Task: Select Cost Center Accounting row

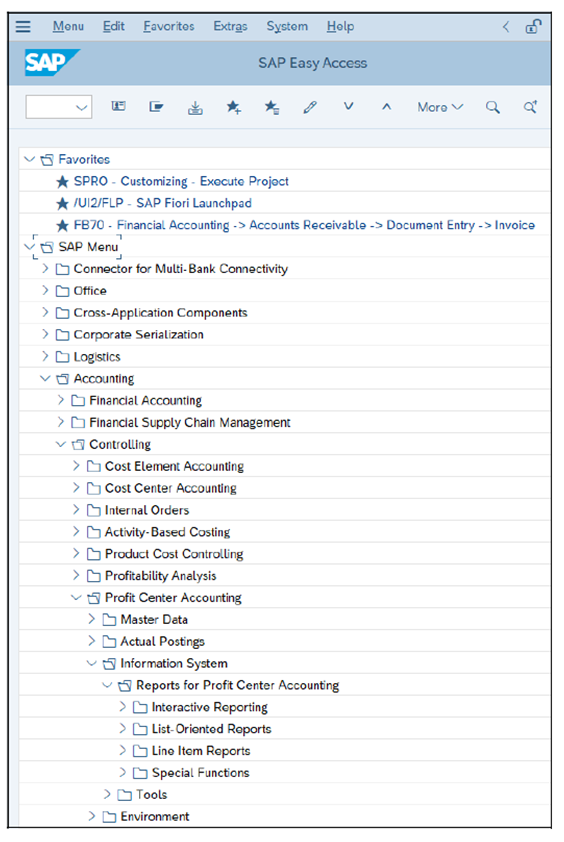Action: tap(284, 488)
